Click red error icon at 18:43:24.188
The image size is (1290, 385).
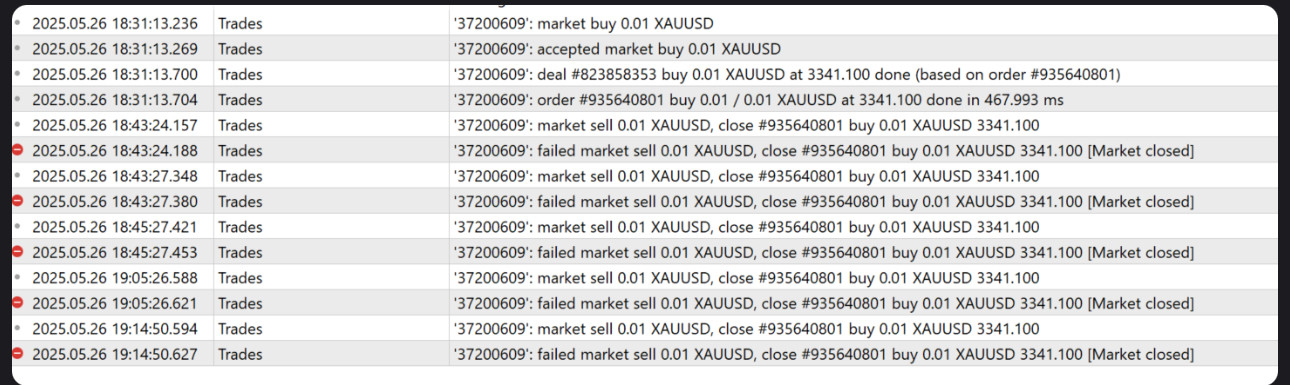click(x=17, y=150)
